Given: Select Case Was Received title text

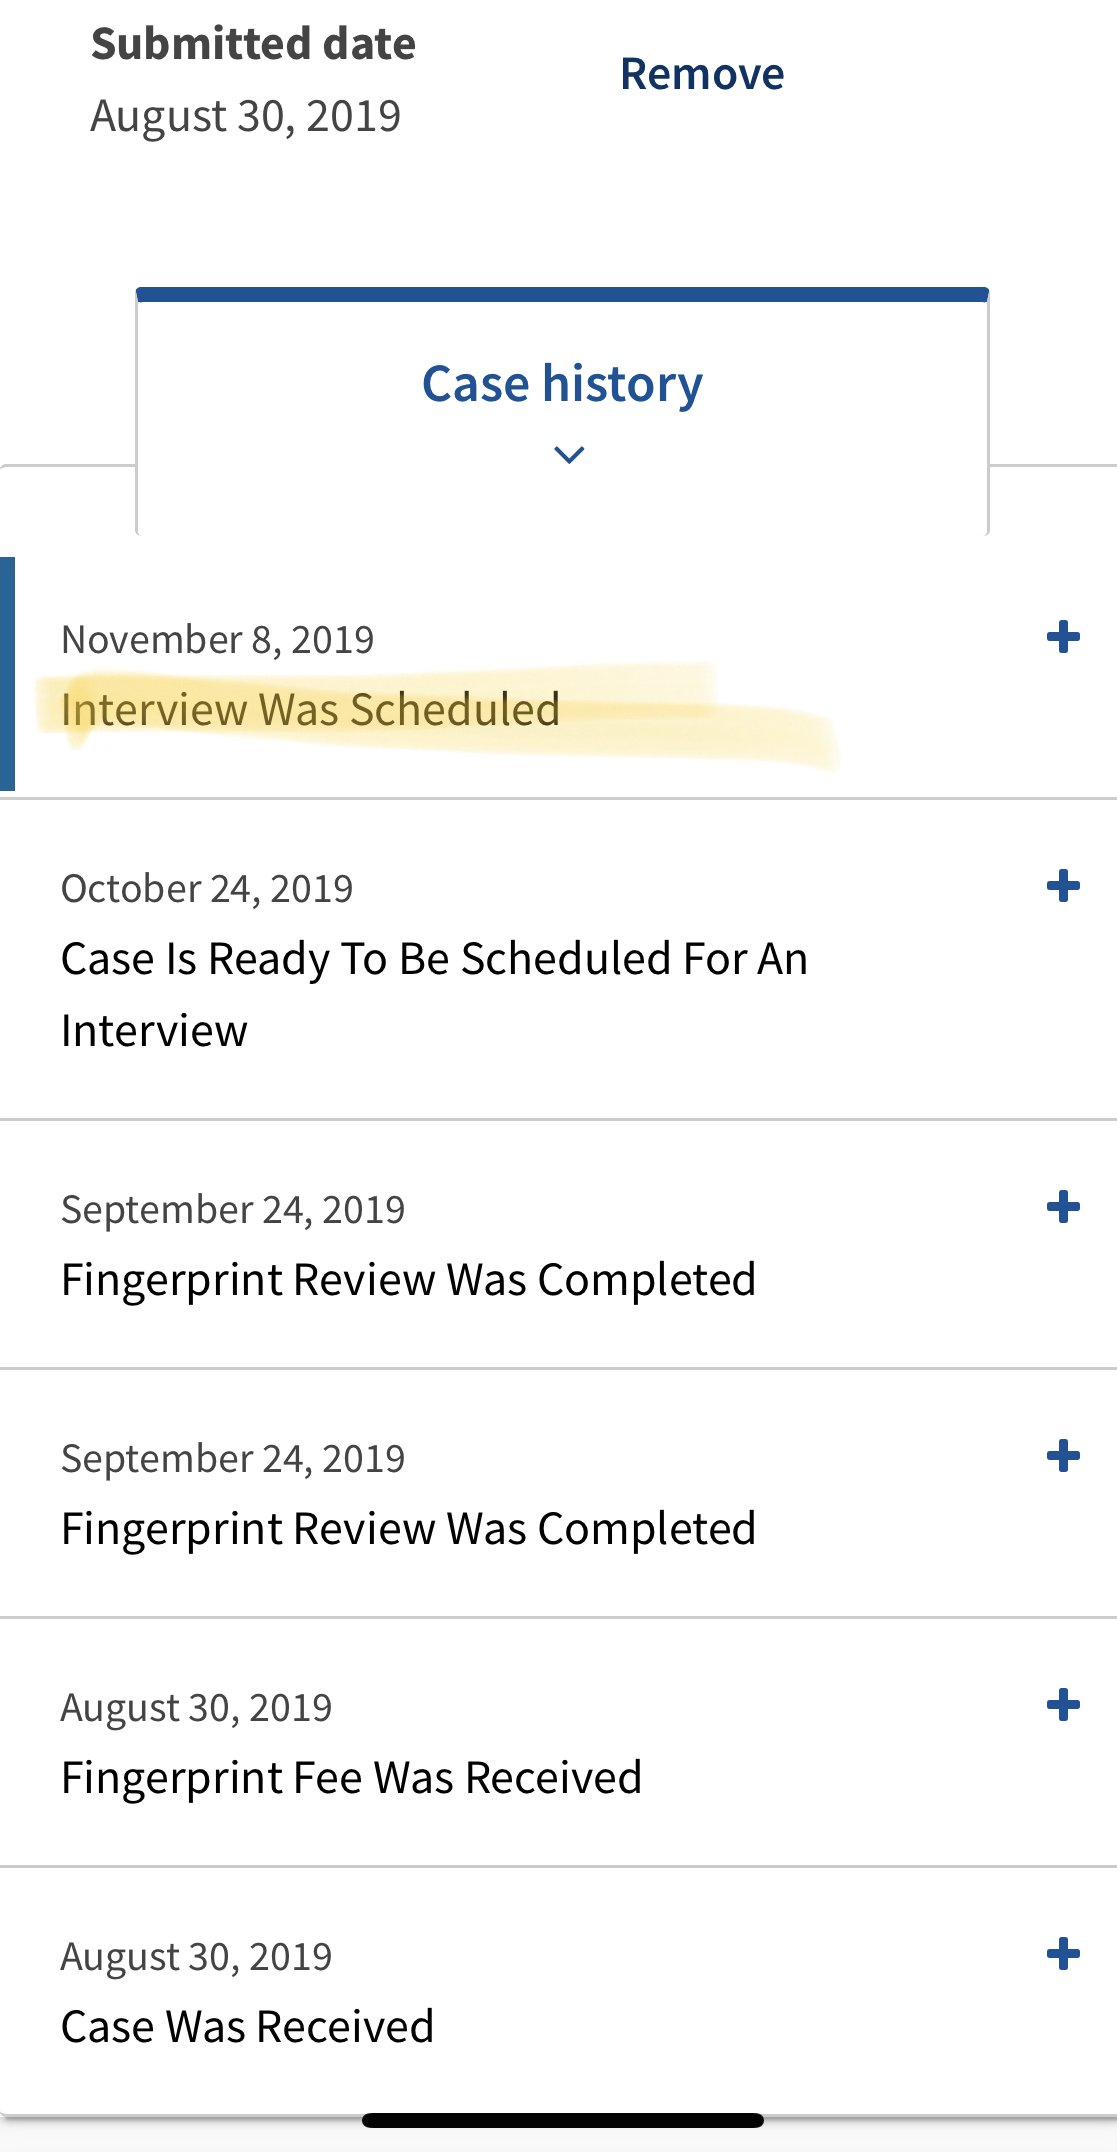Looking at the screenshot, I should coord(247,2027).
